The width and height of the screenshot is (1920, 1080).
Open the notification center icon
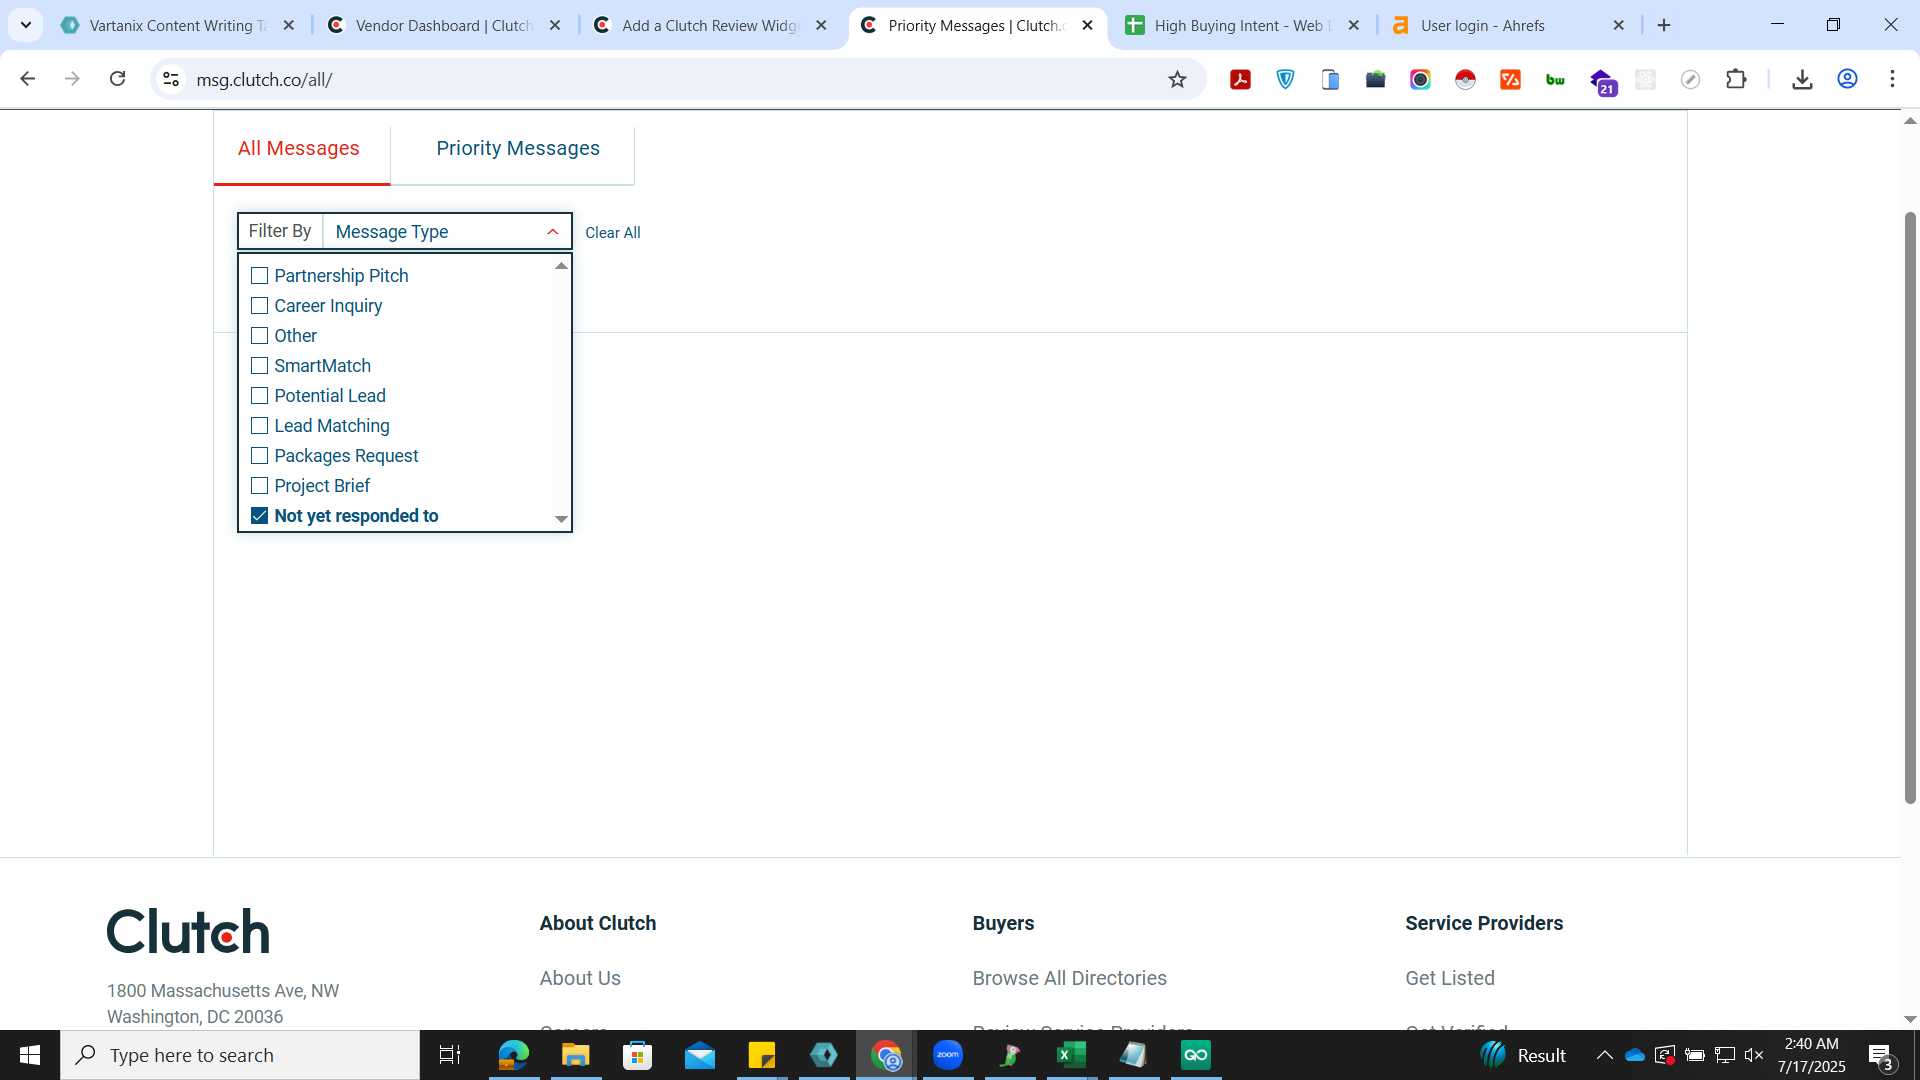pyautogui.click(x=1881, y=1056)
